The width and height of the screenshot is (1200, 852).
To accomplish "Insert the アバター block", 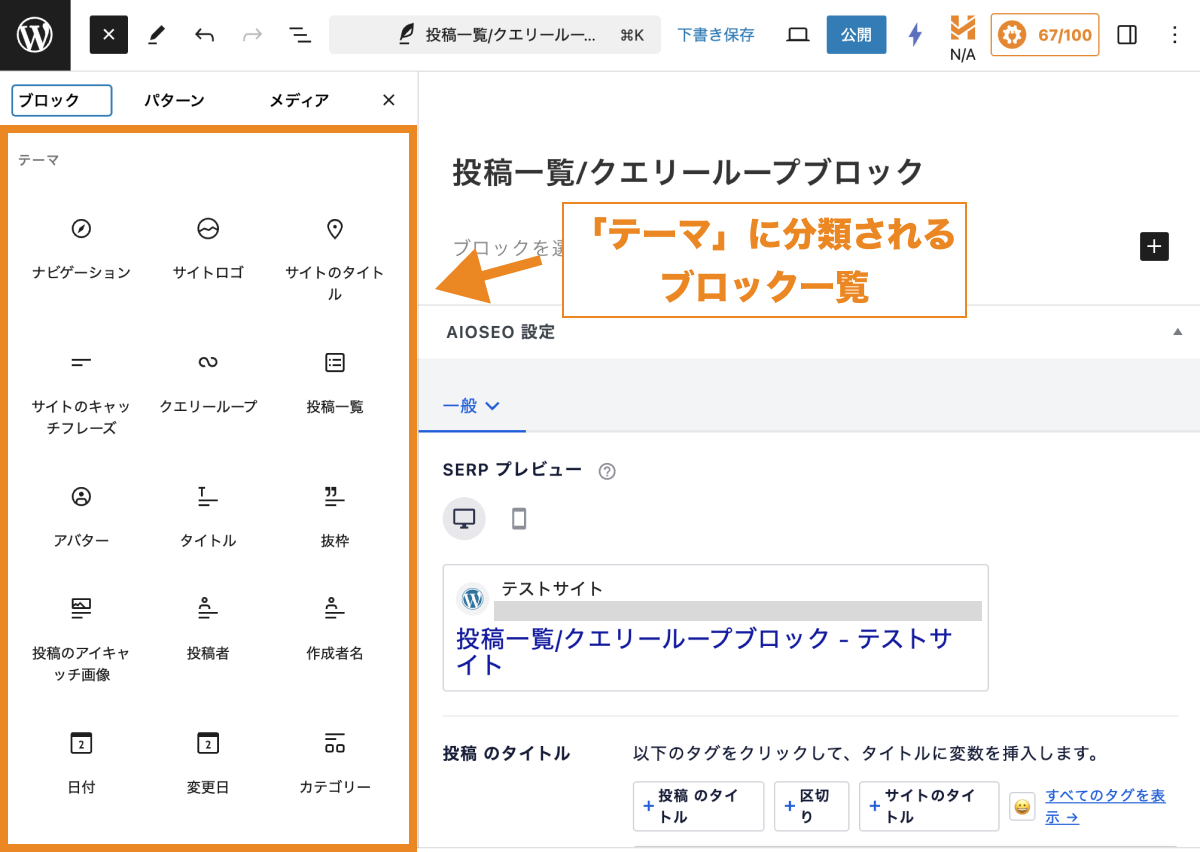I will [x=81, y=515].
